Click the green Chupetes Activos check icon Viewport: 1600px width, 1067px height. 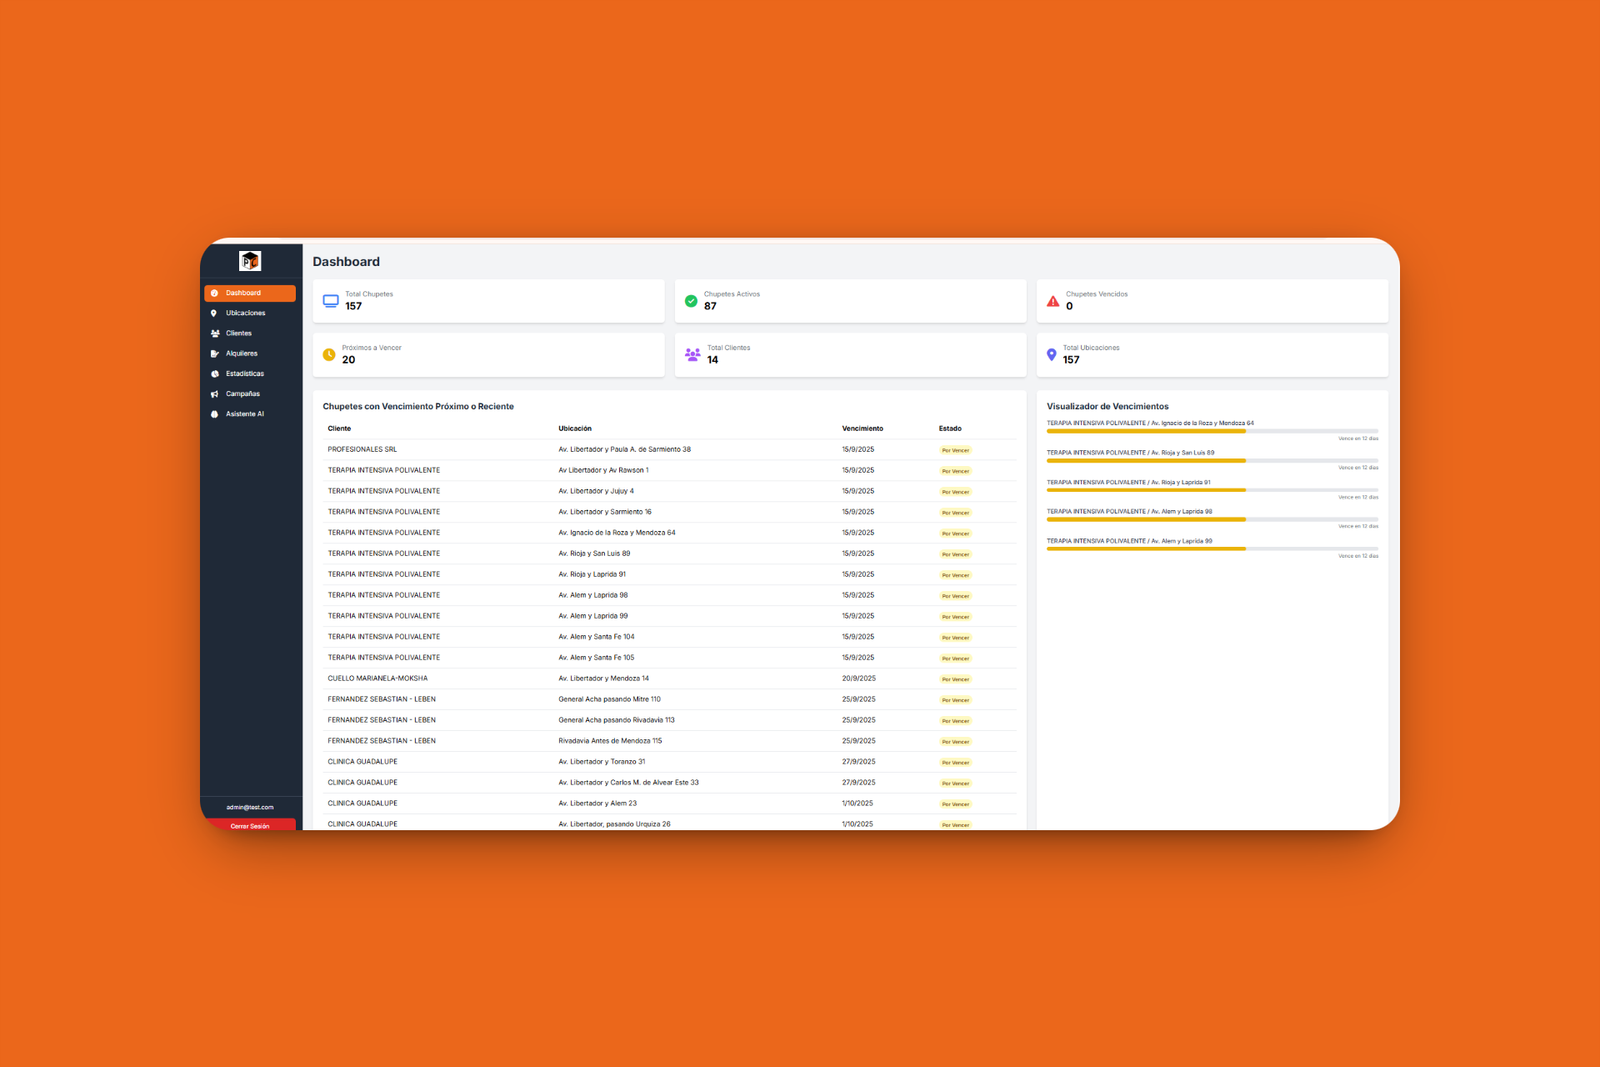point(691,301)
